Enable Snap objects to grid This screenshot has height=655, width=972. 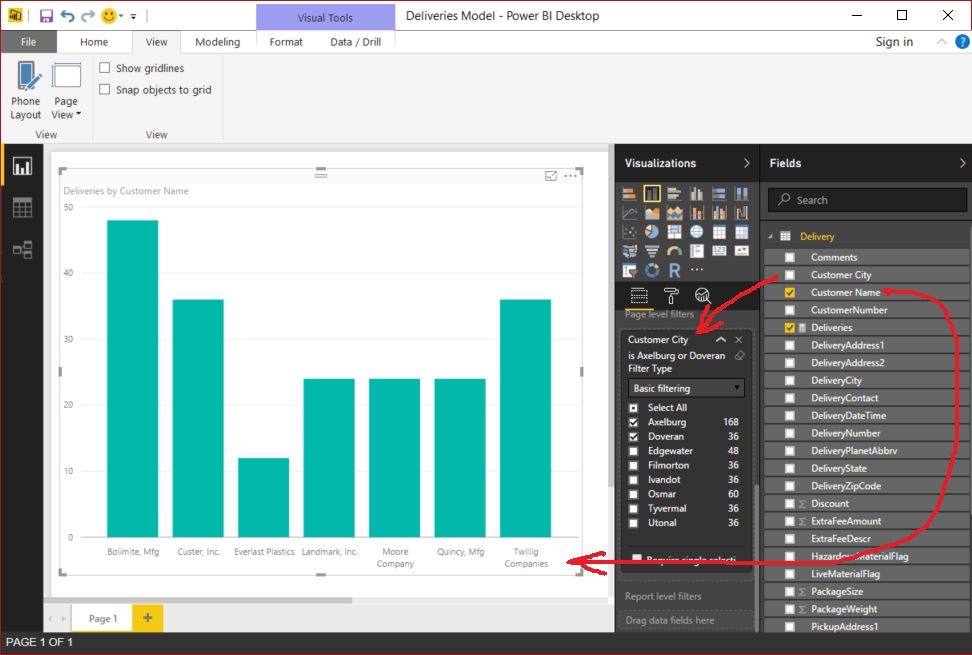pos(105,89)
